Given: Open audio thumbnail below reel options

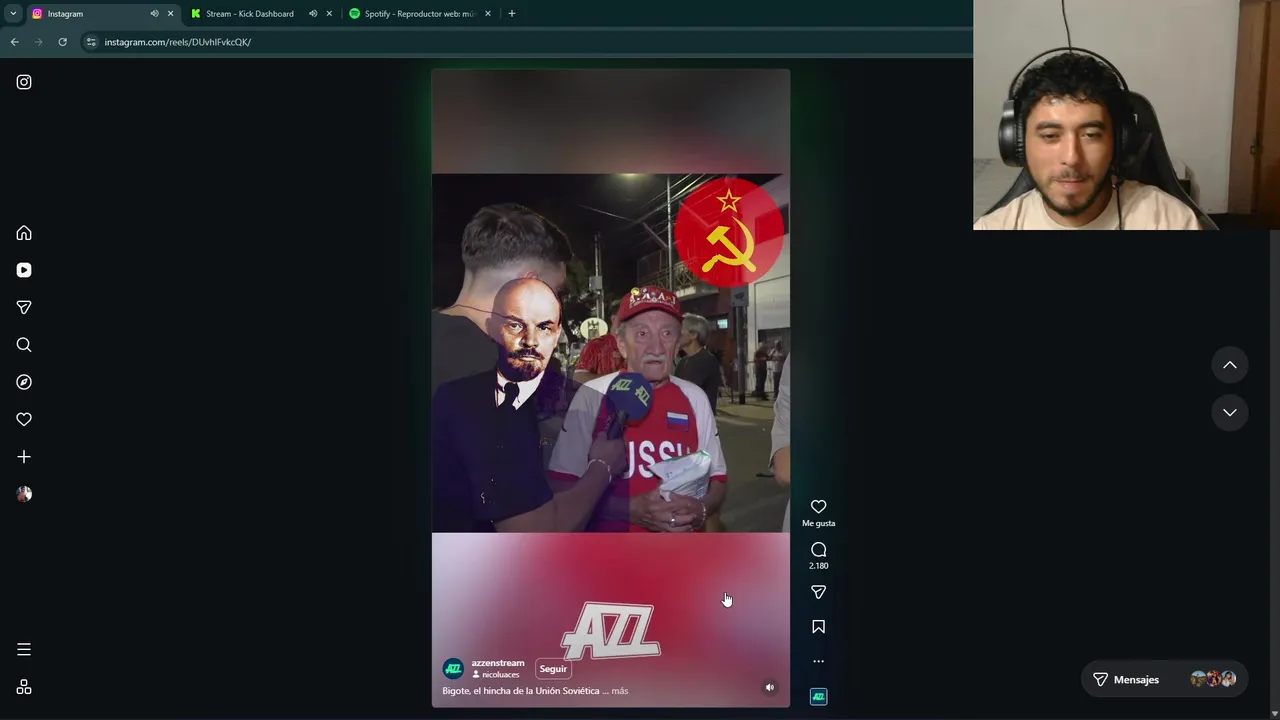Looking at the screenshot, I should [x=818, y=696].
